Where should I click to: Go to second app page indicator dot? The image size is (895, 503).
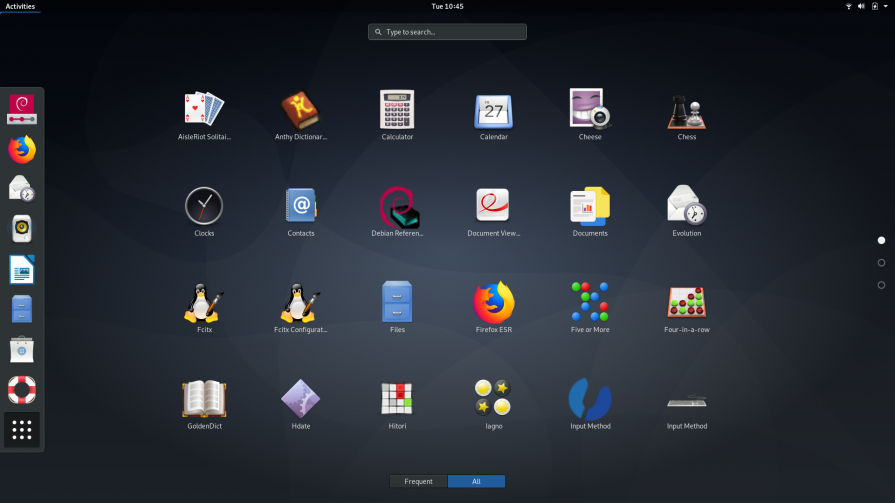tap(881, 263)
